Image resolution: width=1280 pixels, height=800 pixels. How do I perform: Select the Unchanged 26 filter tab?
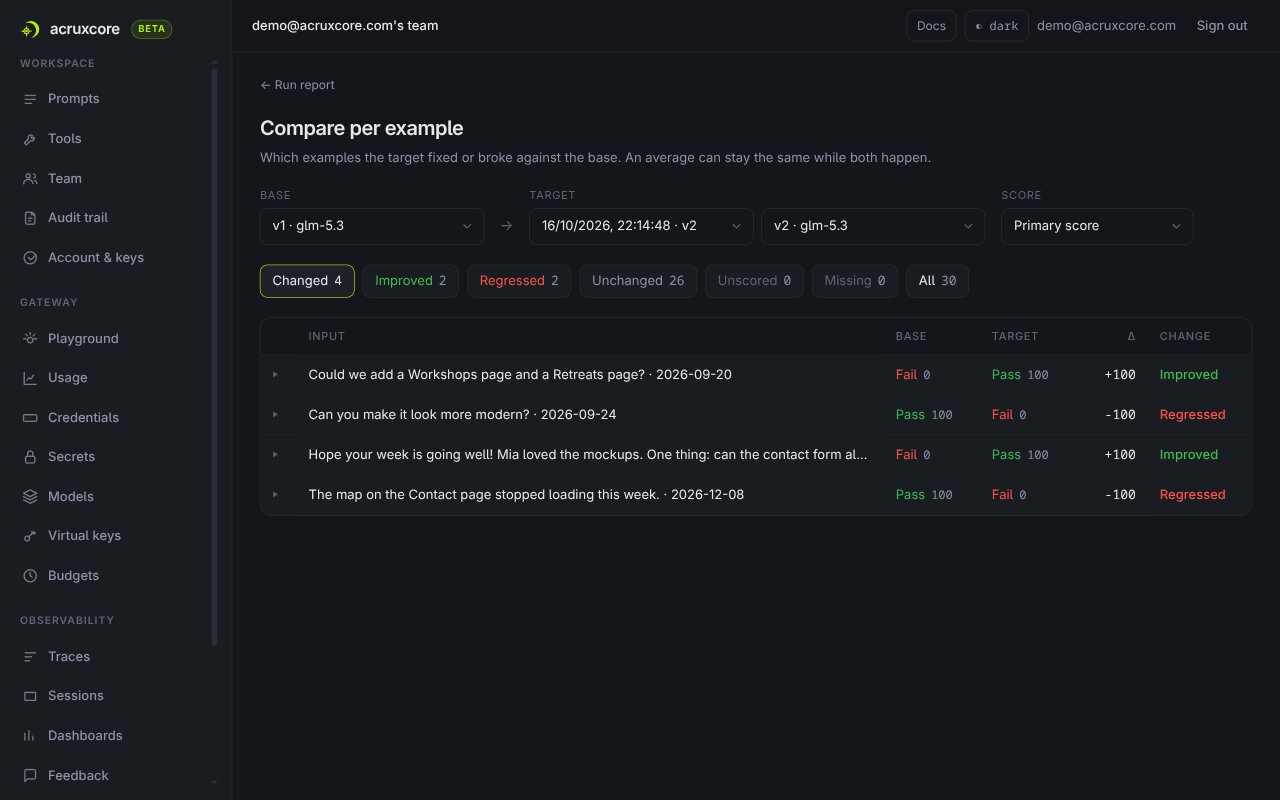pyautogui.click(x=638, y=281)
